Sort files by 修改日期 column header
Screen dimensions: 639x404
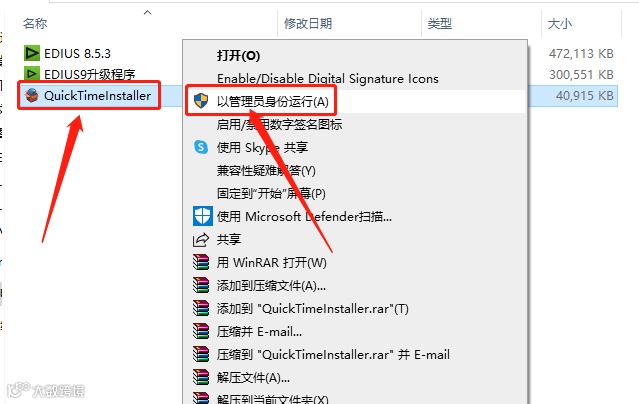[308, 24]
